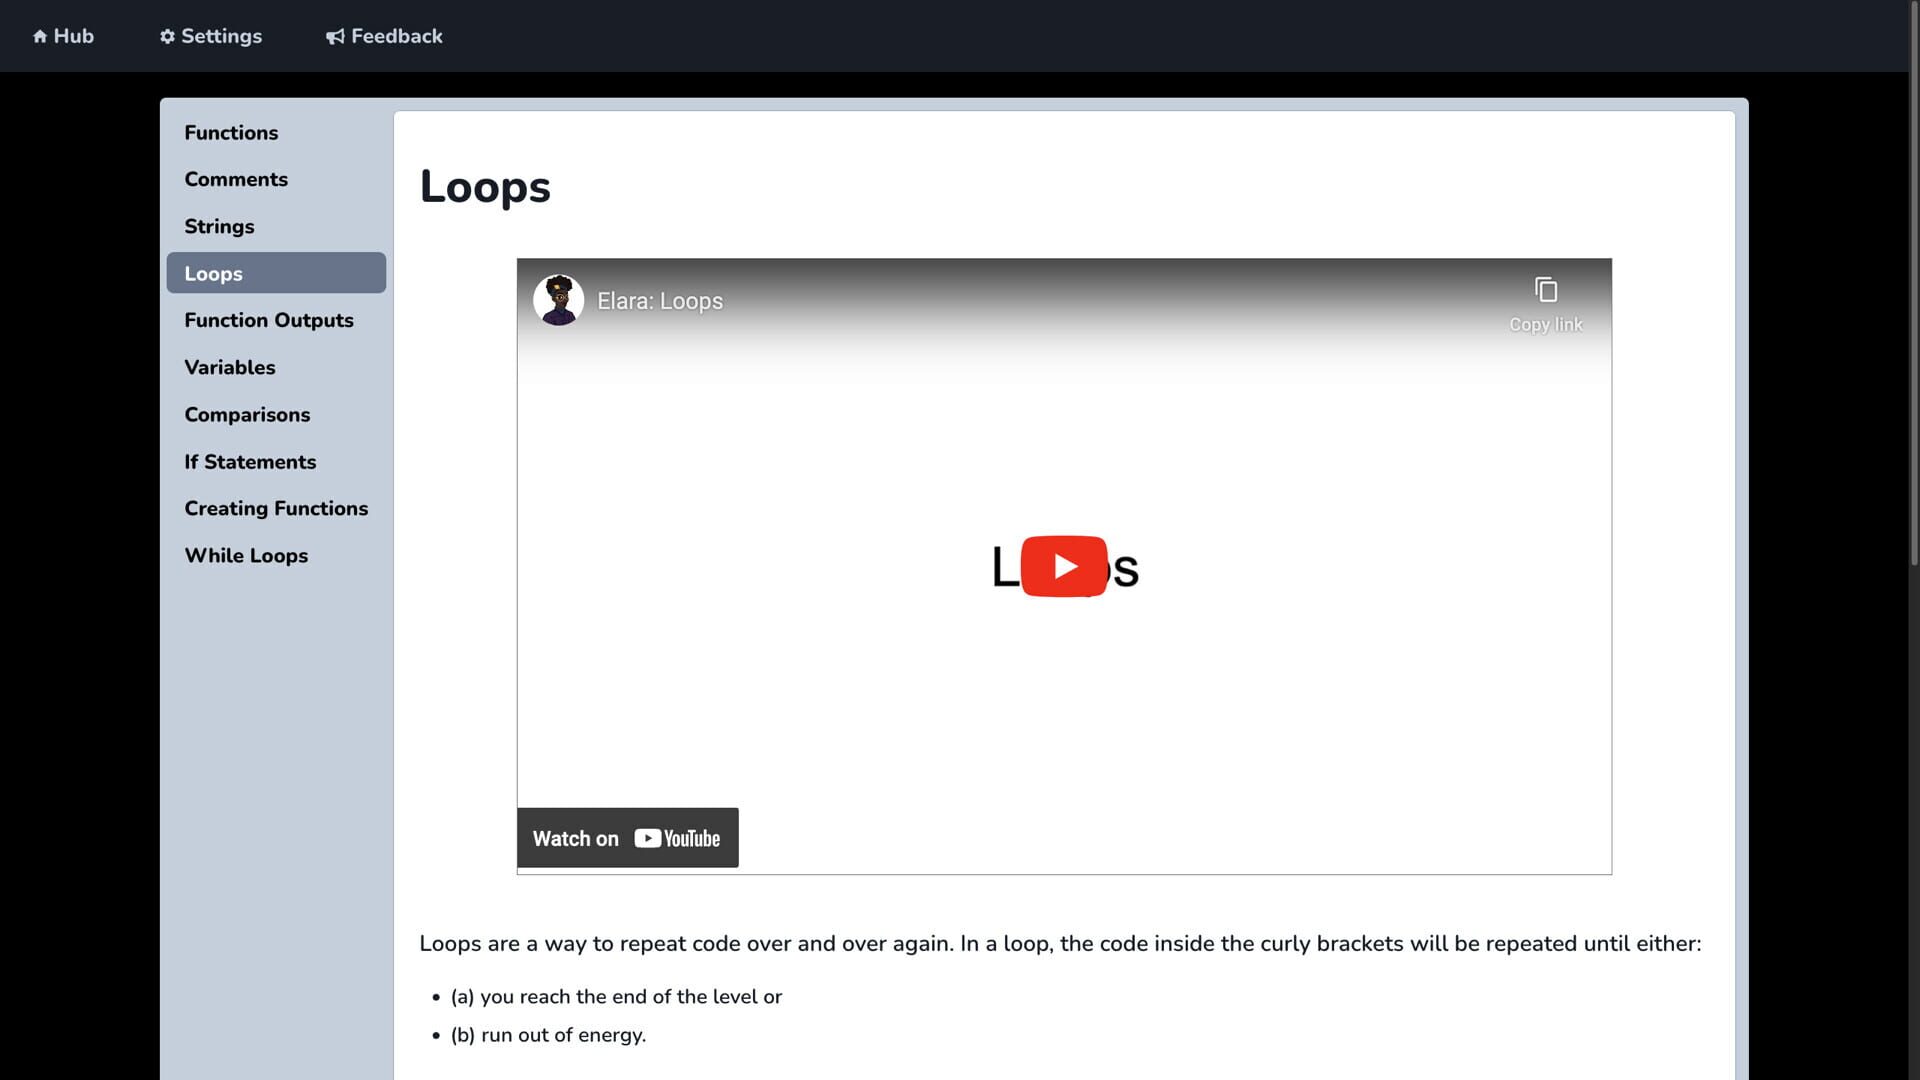Viewport: 1920px width, 1080px height.
Task: Select While Loops in sidebar
Action: tap(246, 556)
